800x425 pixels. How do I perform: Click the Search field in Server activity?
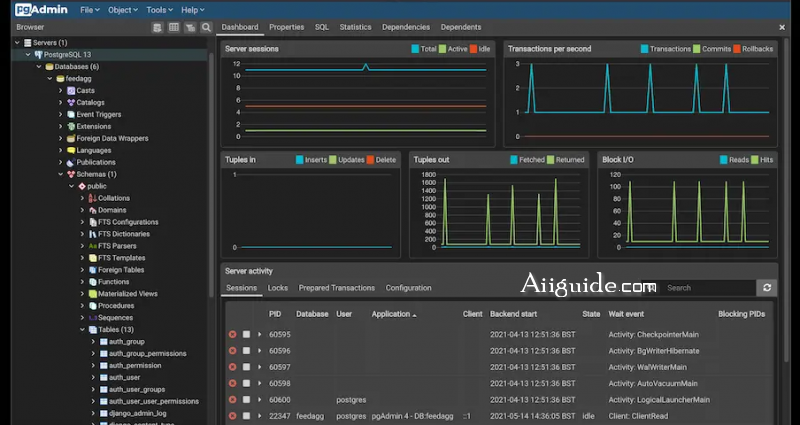coord(708,288)
